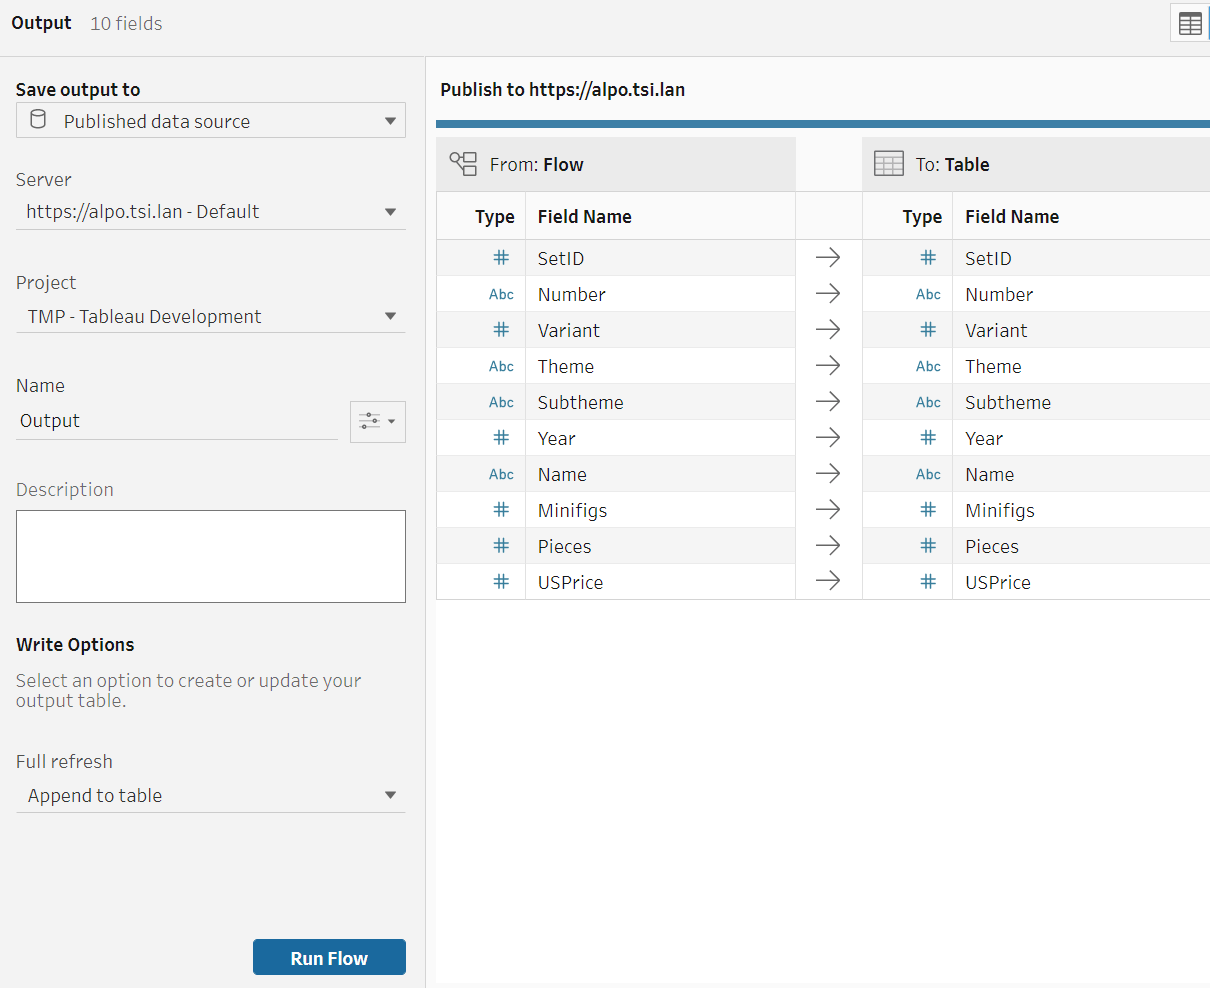1210x988 pixels.
Task: Open the Save output to dropdown
Action: (210, 121)
